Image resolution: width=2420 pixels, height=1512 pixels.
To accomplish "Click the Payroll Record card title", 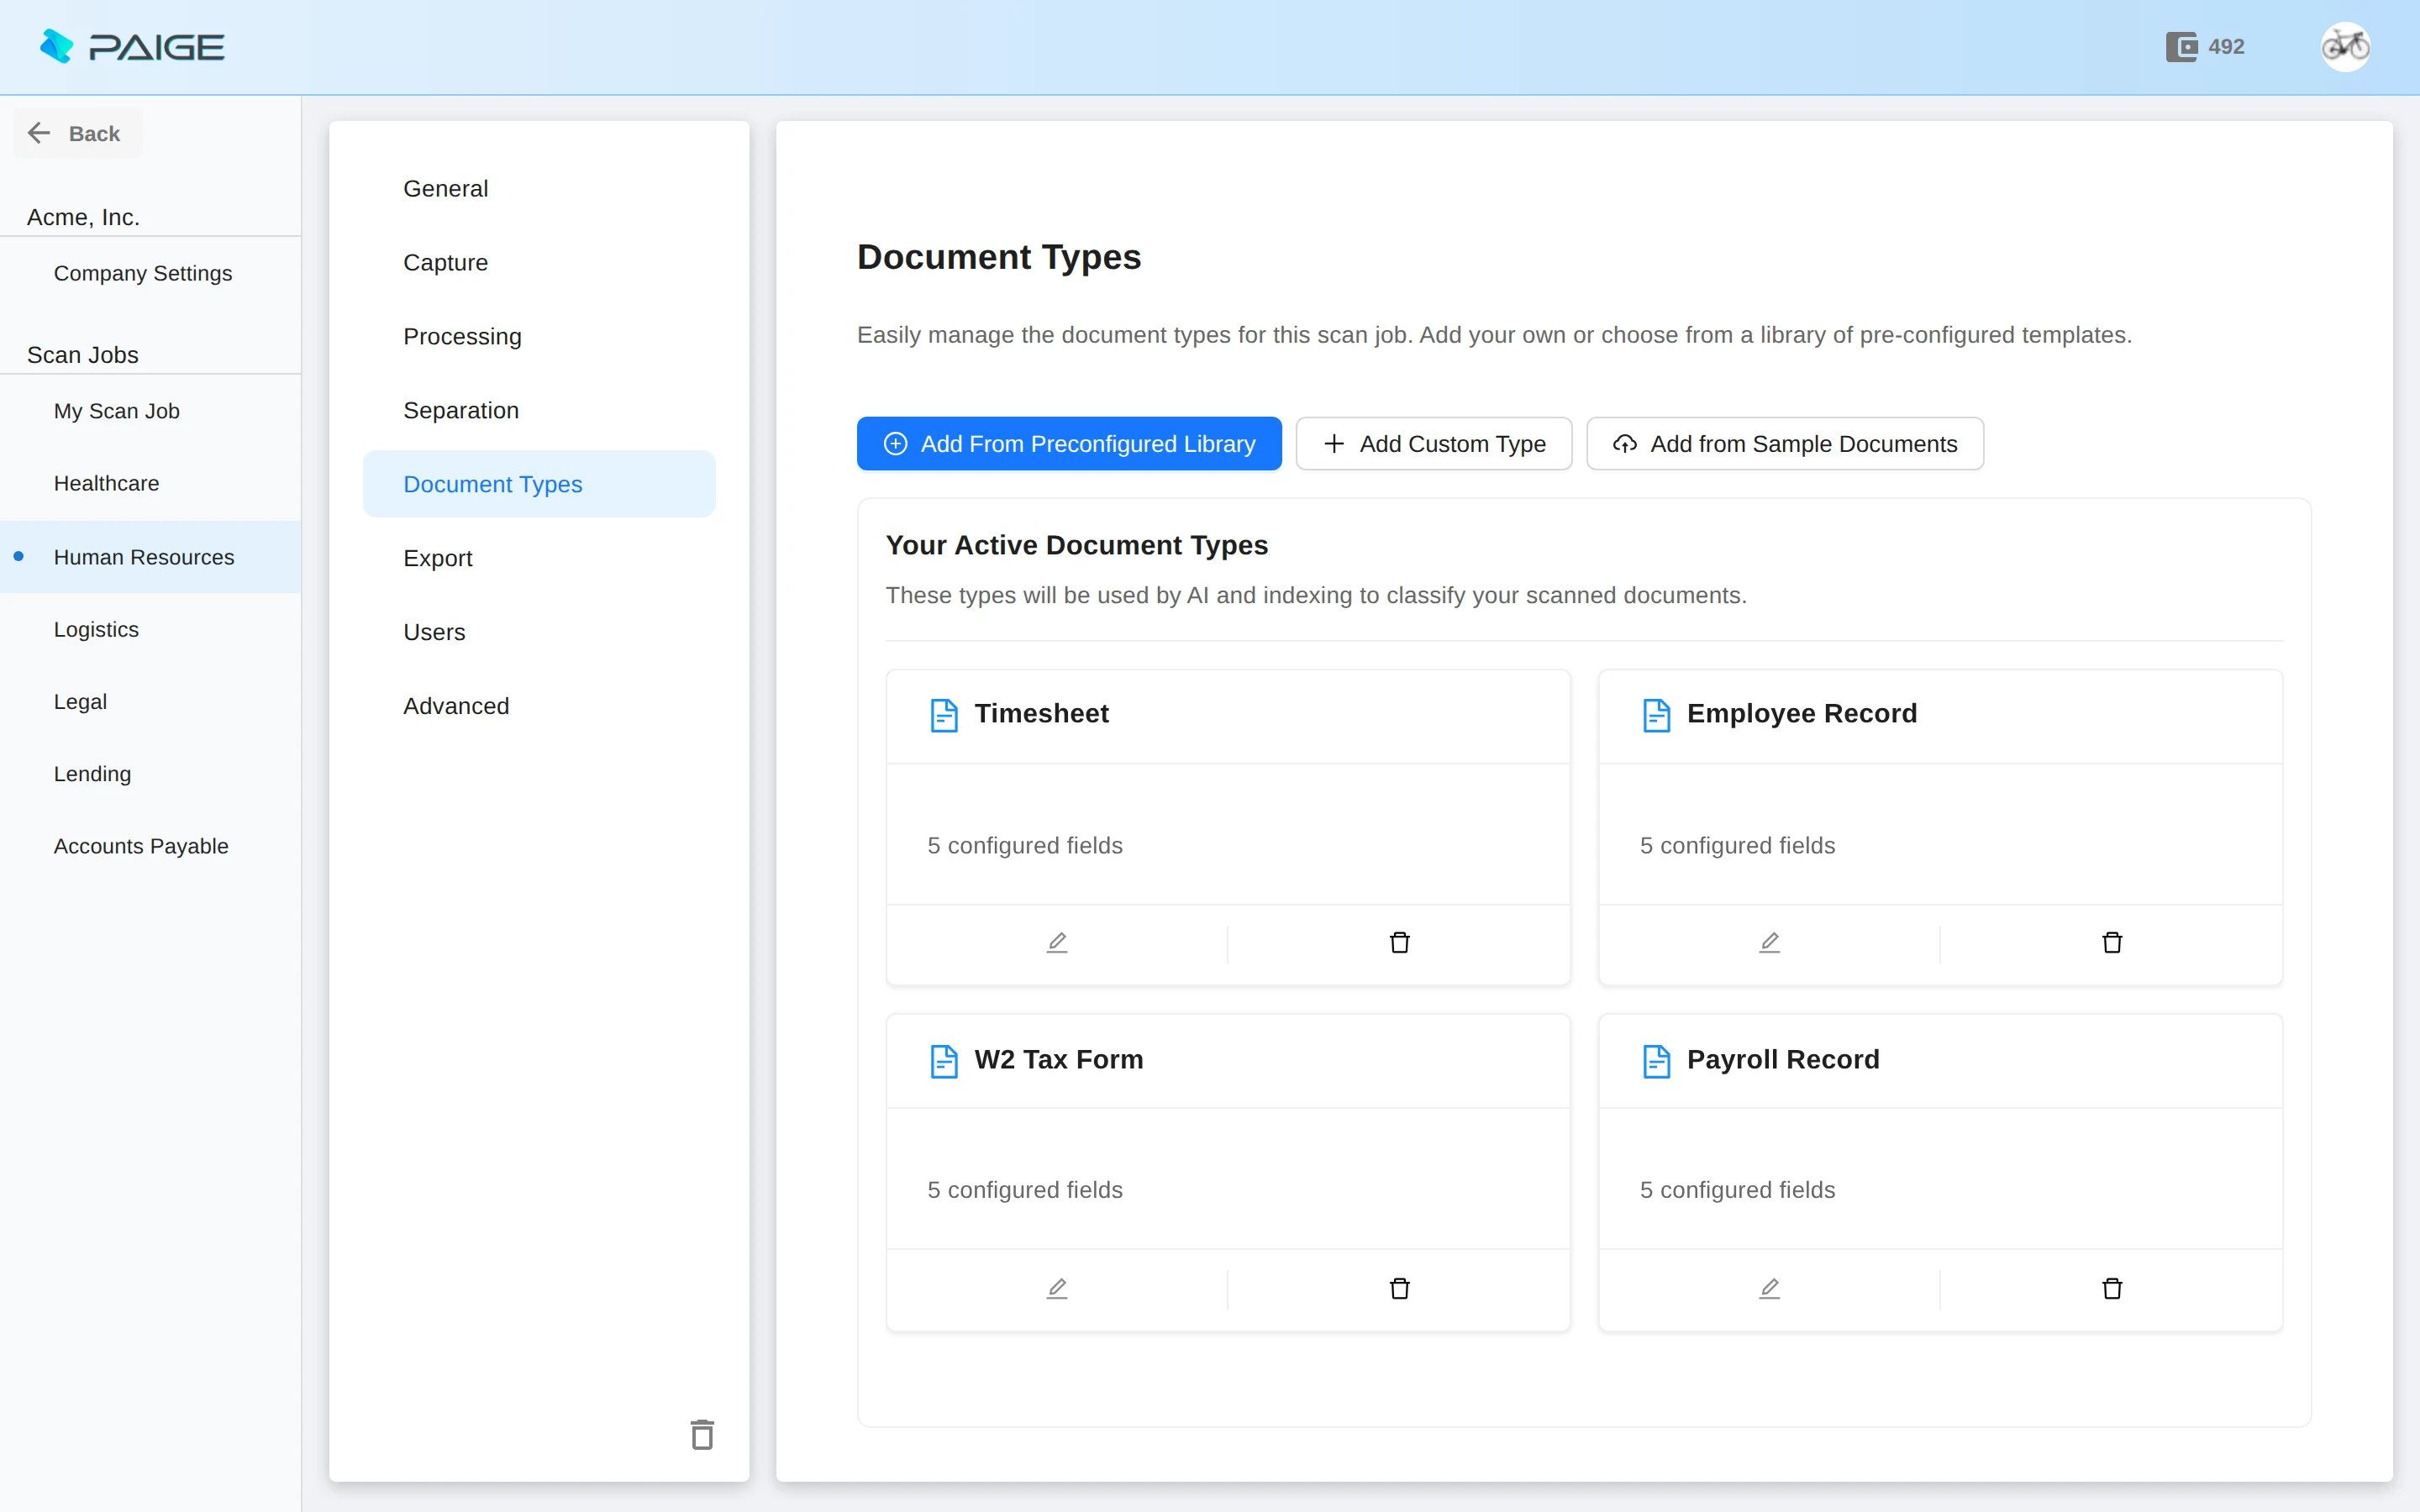I will 1783,1059.
